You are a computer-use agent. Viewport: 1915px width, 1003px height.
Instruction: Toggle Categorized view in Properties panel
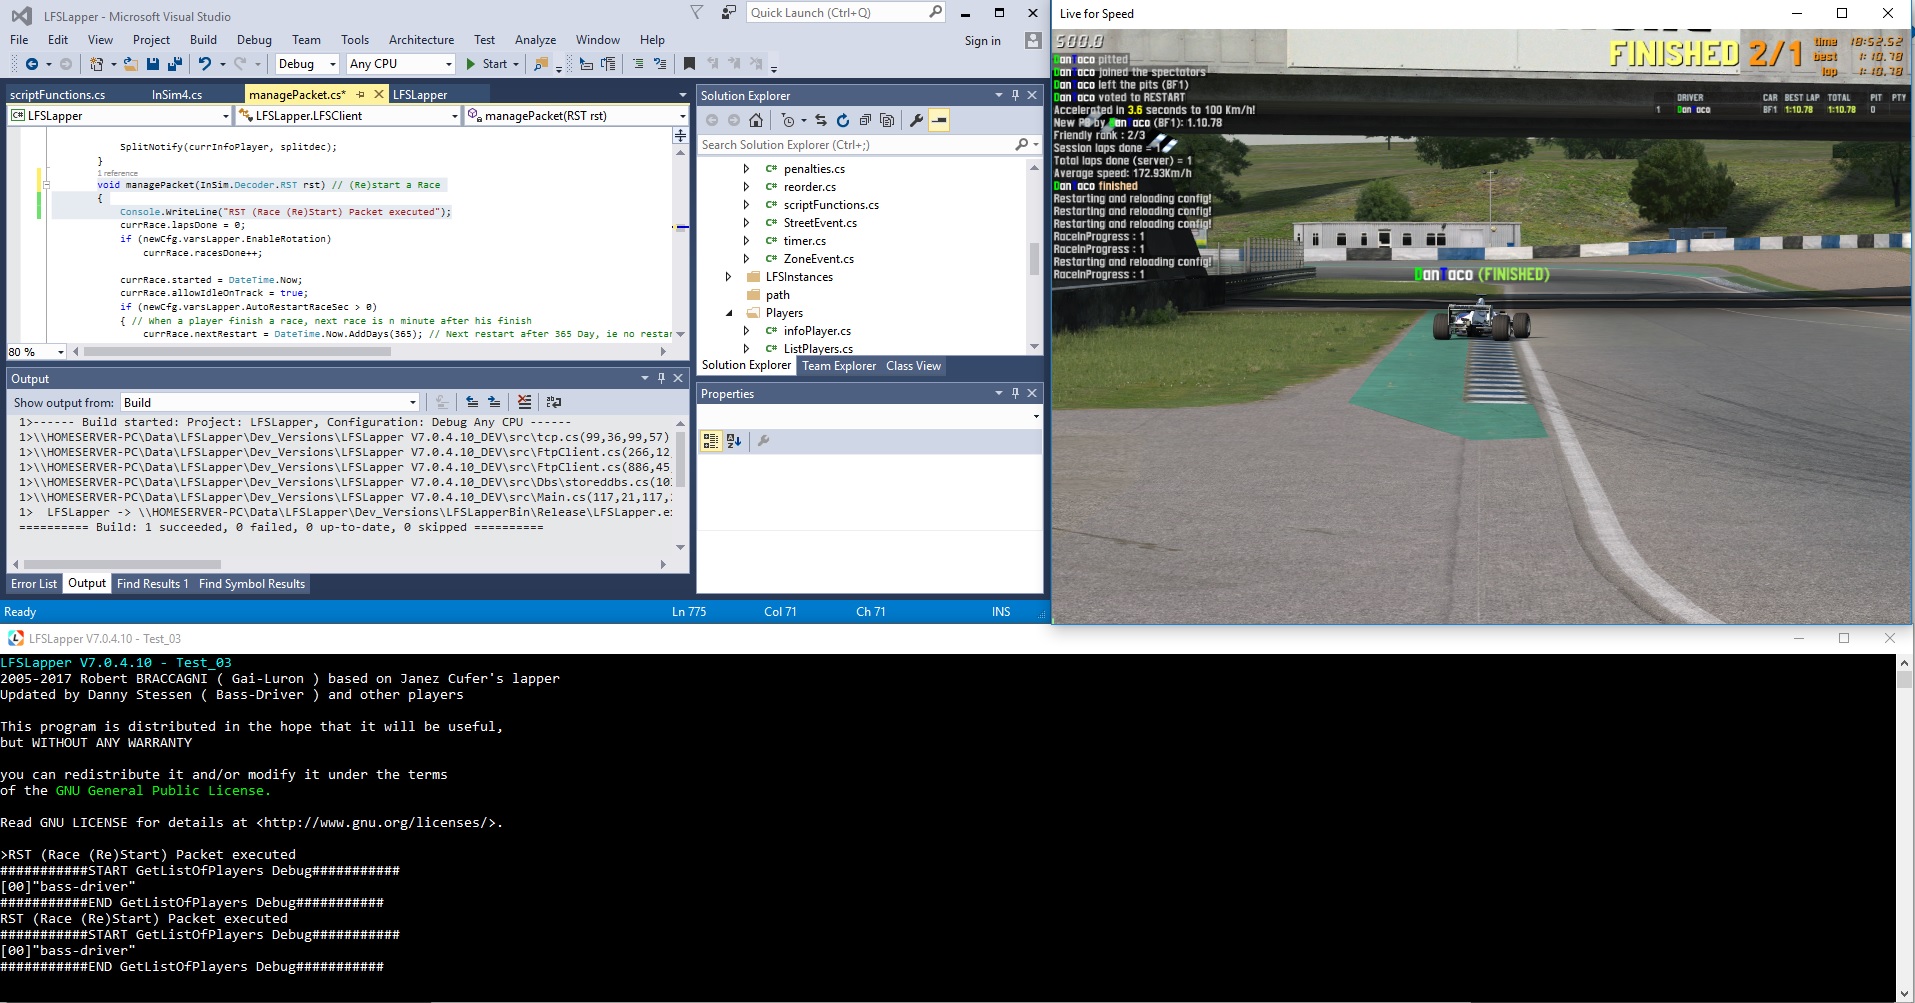tap(711, 440)
